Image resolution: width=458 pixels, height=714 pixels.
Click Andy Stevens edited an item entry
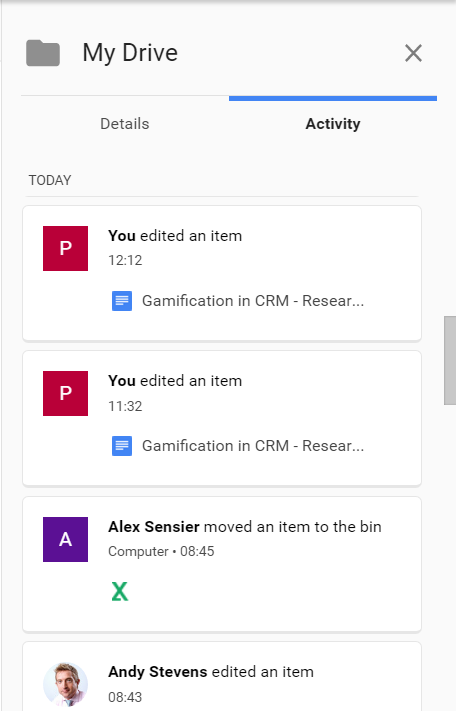pos(222,678)
